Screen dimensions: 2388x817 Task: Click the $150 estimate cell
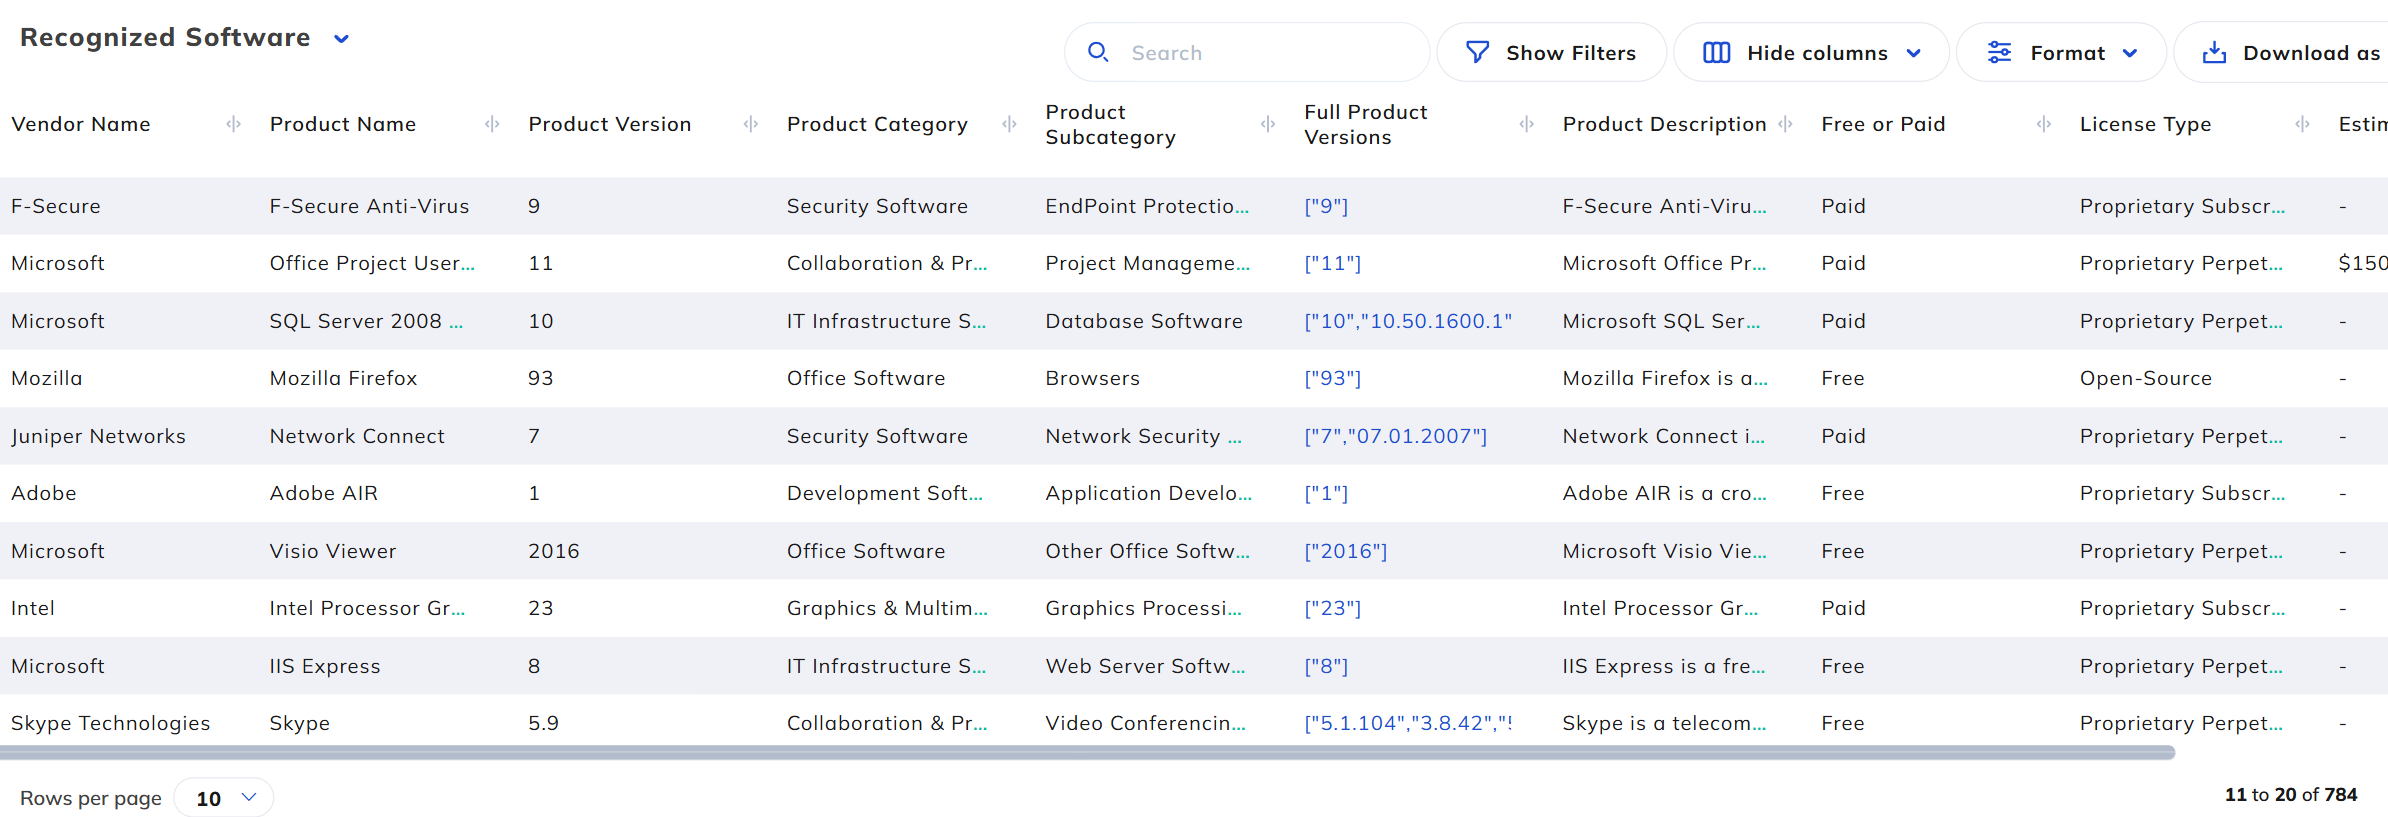coord(2362,263)
